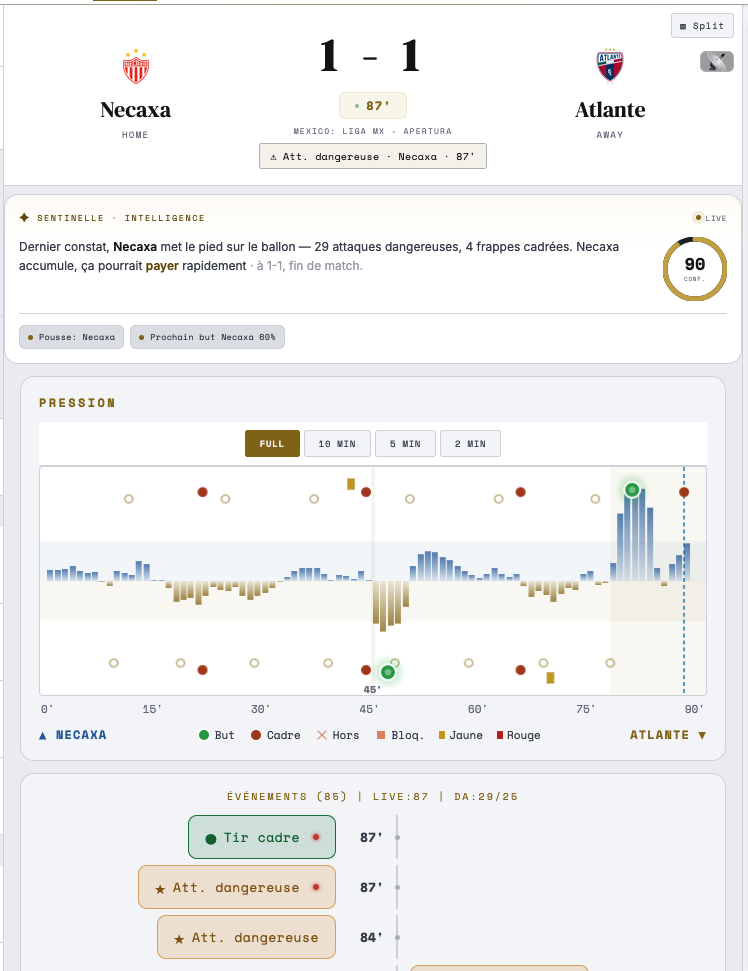Click the satellite dish icon
This screenshot has width=748, height=971.
(x=716, y=61)
